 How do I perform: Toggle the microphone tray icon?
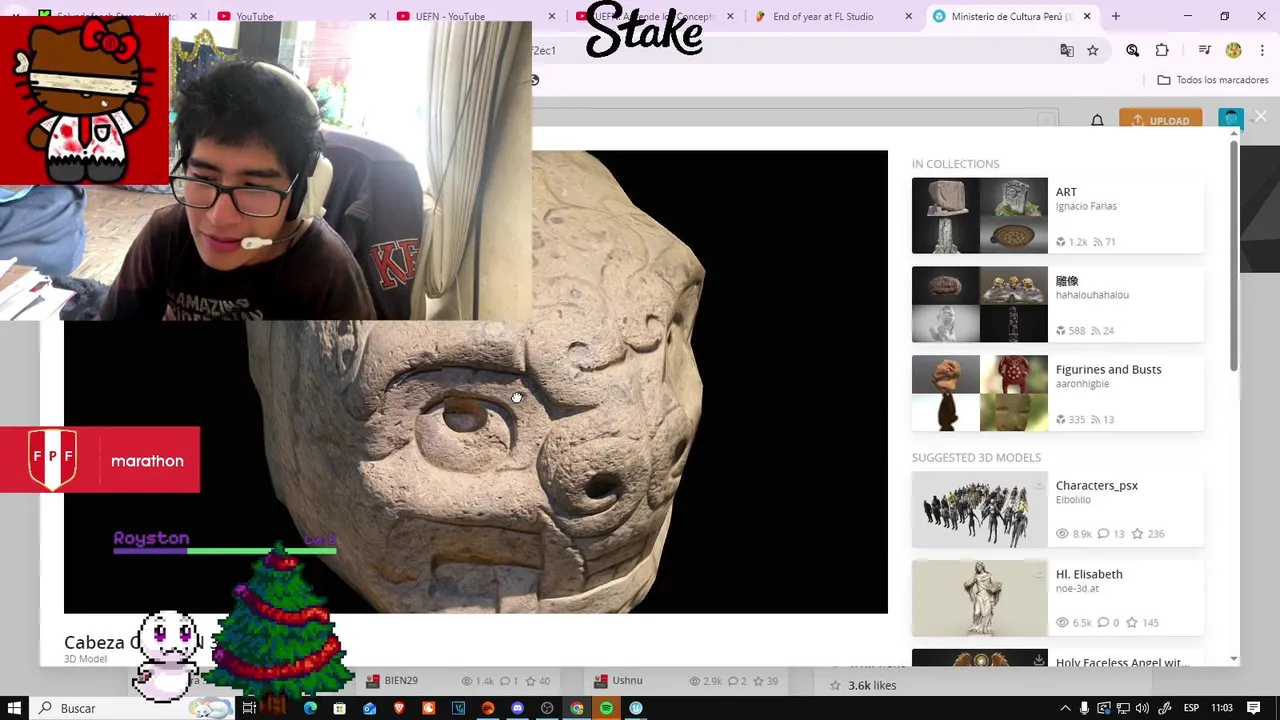(1084, 708)
